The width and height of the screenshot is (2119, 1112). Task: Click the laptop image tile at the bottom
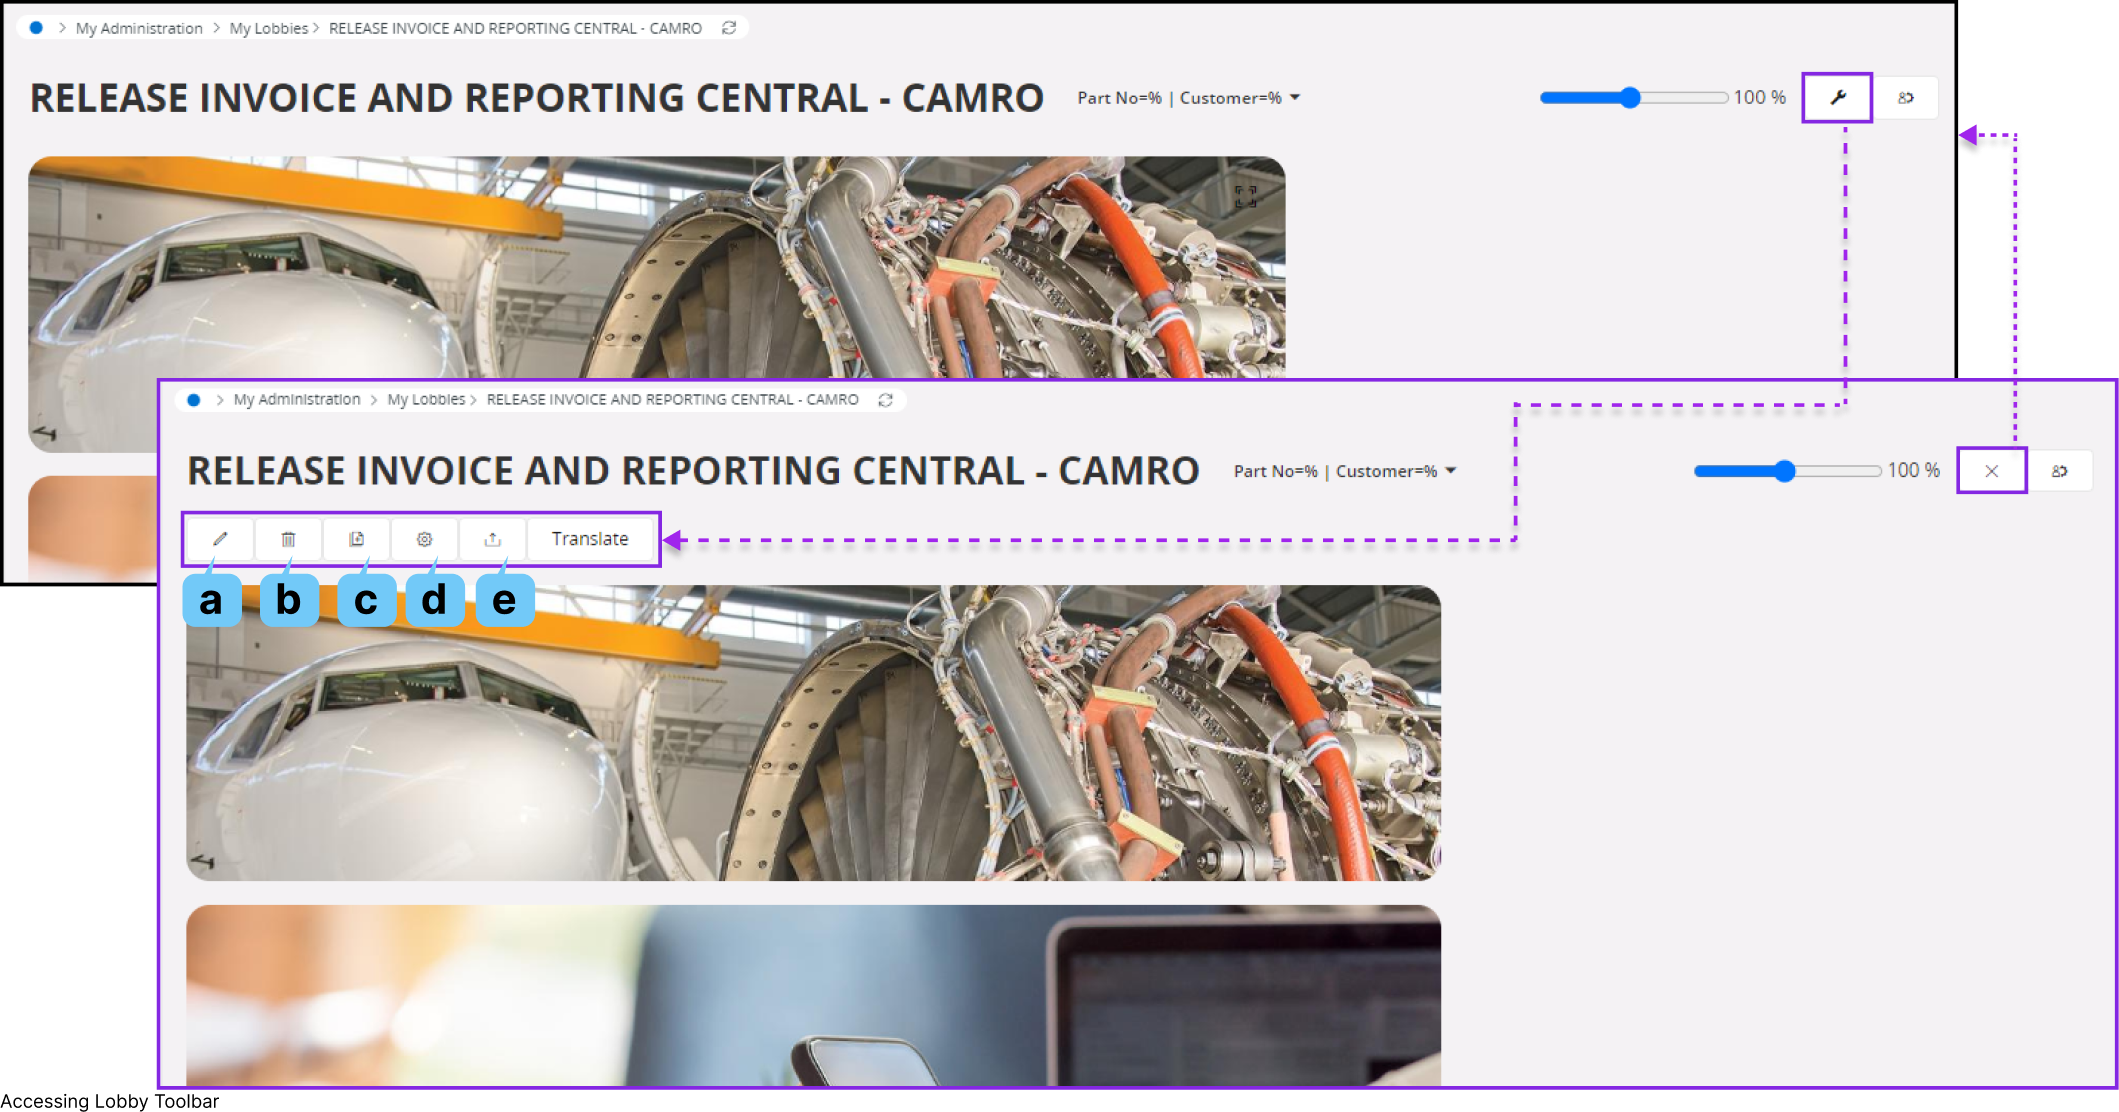click(x=813, y=995)
